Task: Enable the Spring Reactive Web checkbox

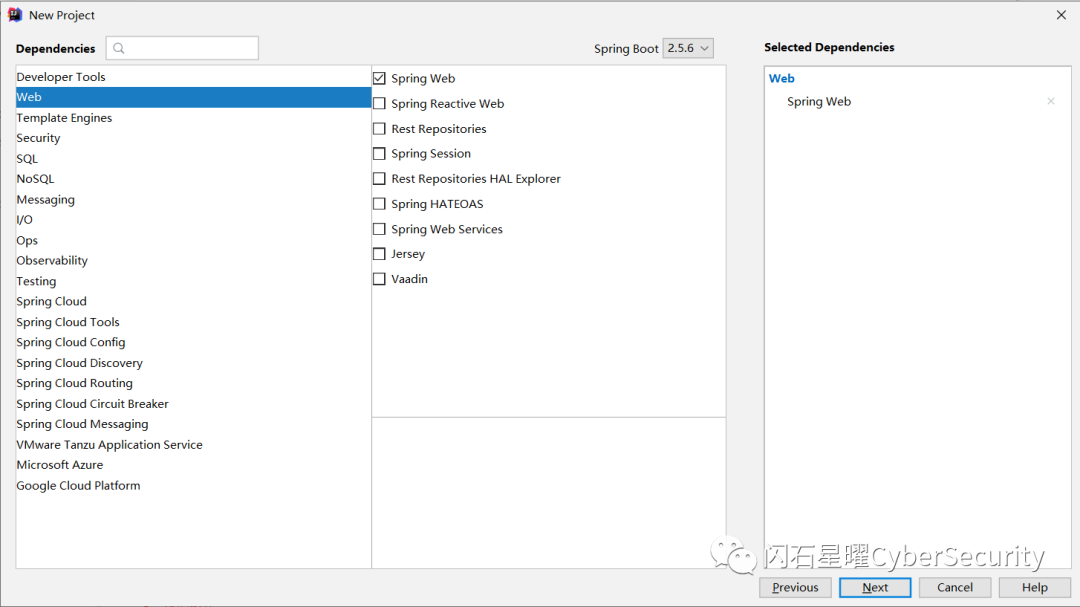Action: [379, 103]
